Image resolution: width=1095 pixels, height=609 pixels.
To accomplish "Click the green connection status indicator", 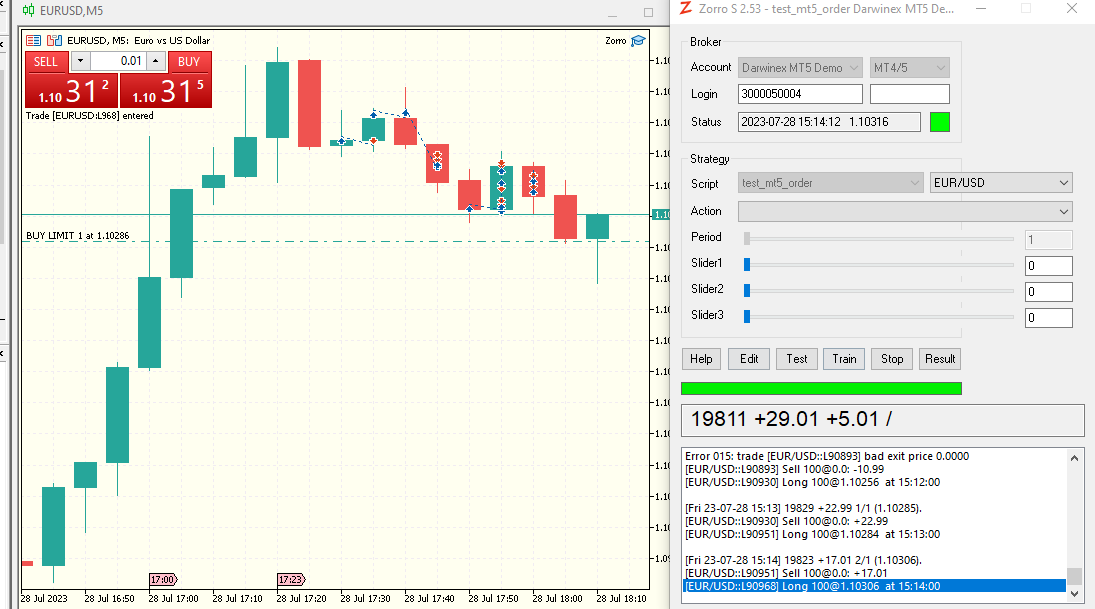I will [939, 122].
